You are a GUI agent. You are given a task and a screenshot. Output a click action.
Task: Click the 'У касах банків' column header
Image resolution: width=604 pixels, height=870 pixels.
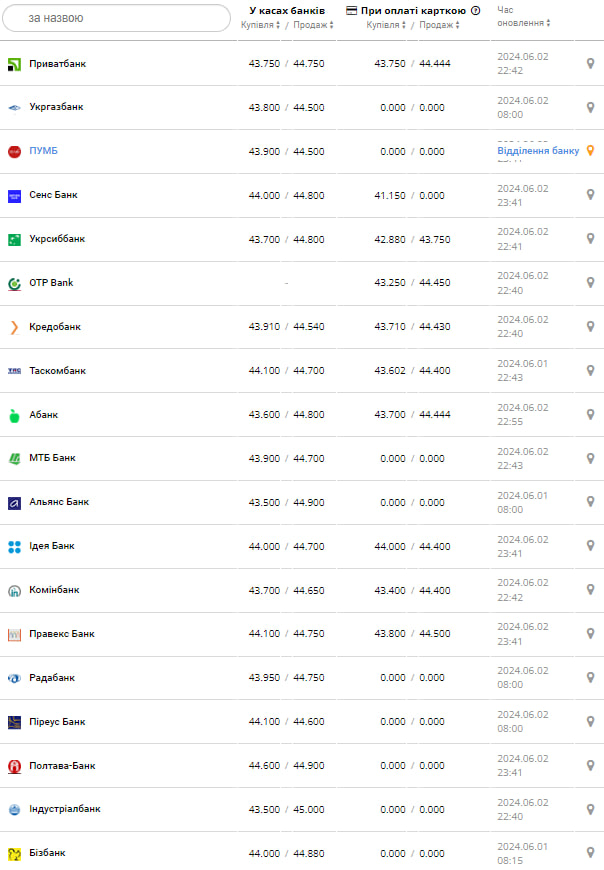click(287, 11)
